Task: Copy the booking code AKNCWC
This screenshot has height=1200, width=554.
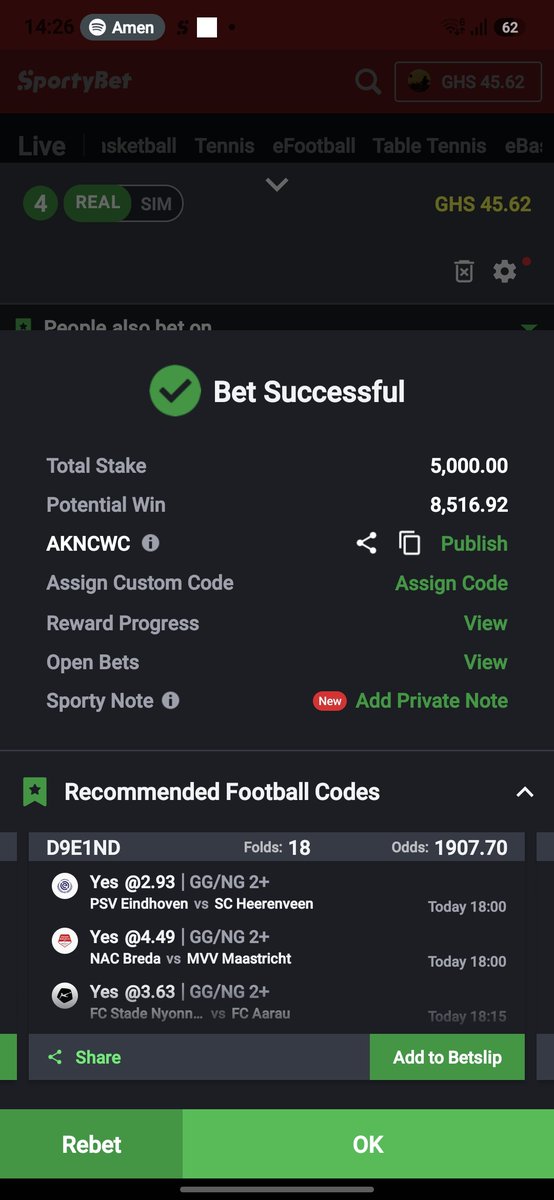Action: point(410,543)
